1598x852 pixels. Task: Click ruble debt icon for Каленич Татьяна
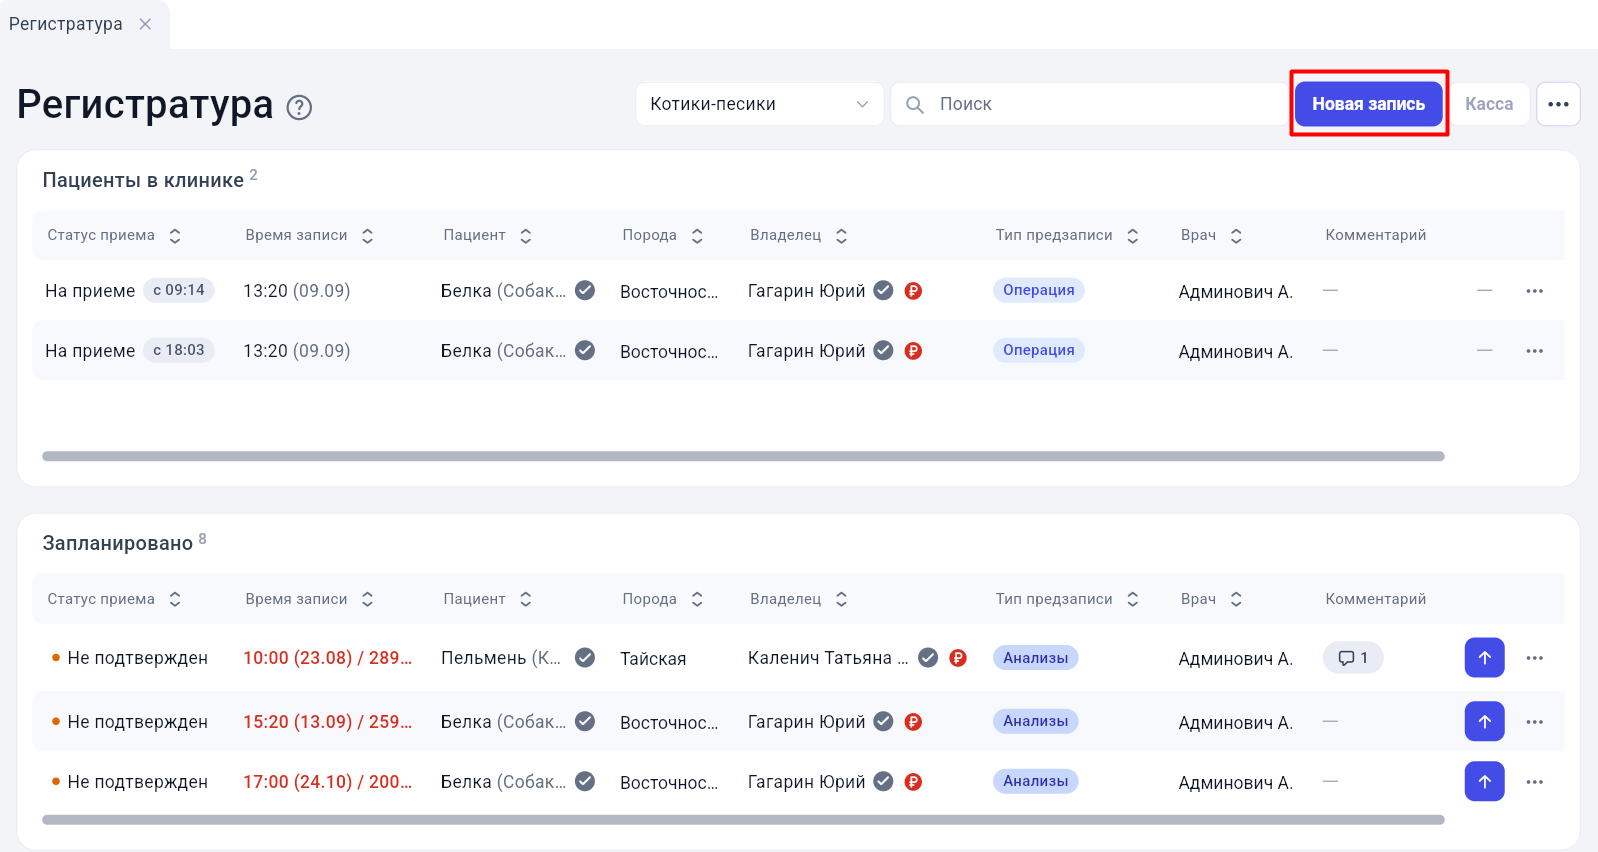tap(958, 658)
